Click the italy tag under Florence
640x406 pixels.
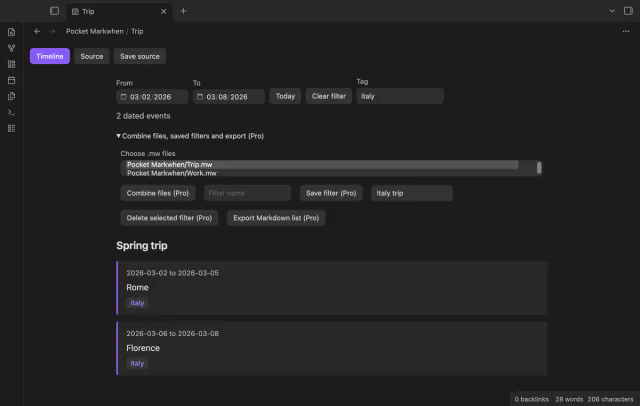pos(137,364)
